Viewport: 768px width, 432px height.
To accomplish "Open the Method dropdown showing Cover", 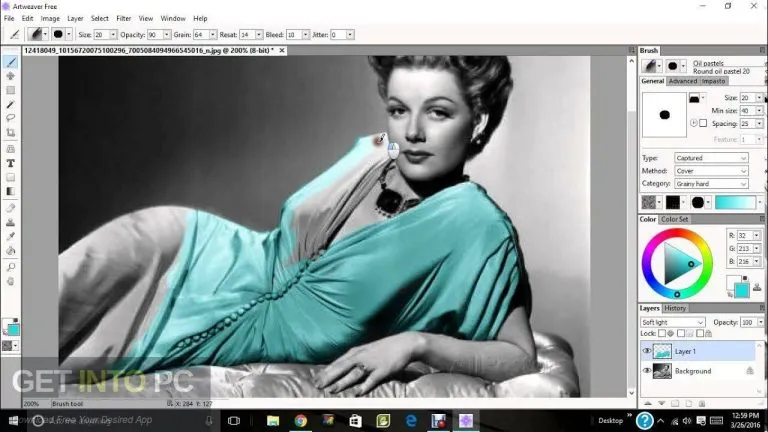I will tap(711, 171).
